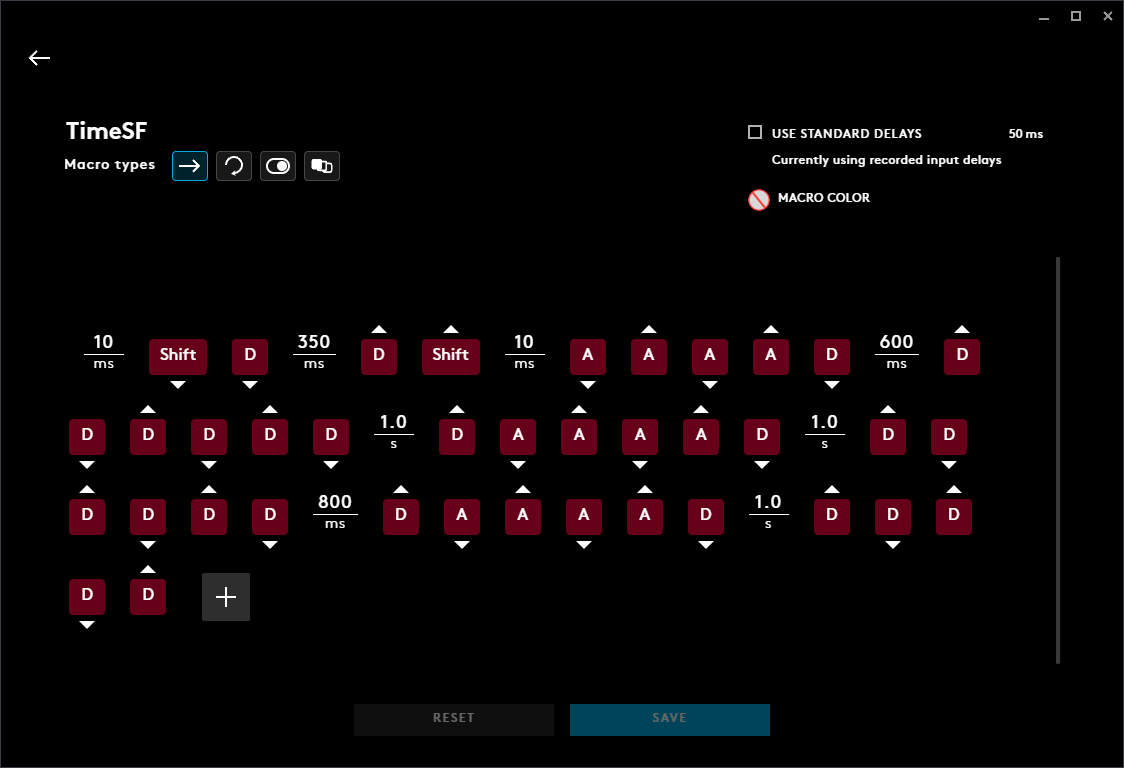Screen dimensions: 1124x768
Task: Select the No Repeat macro type
Action: pos(190,166)
